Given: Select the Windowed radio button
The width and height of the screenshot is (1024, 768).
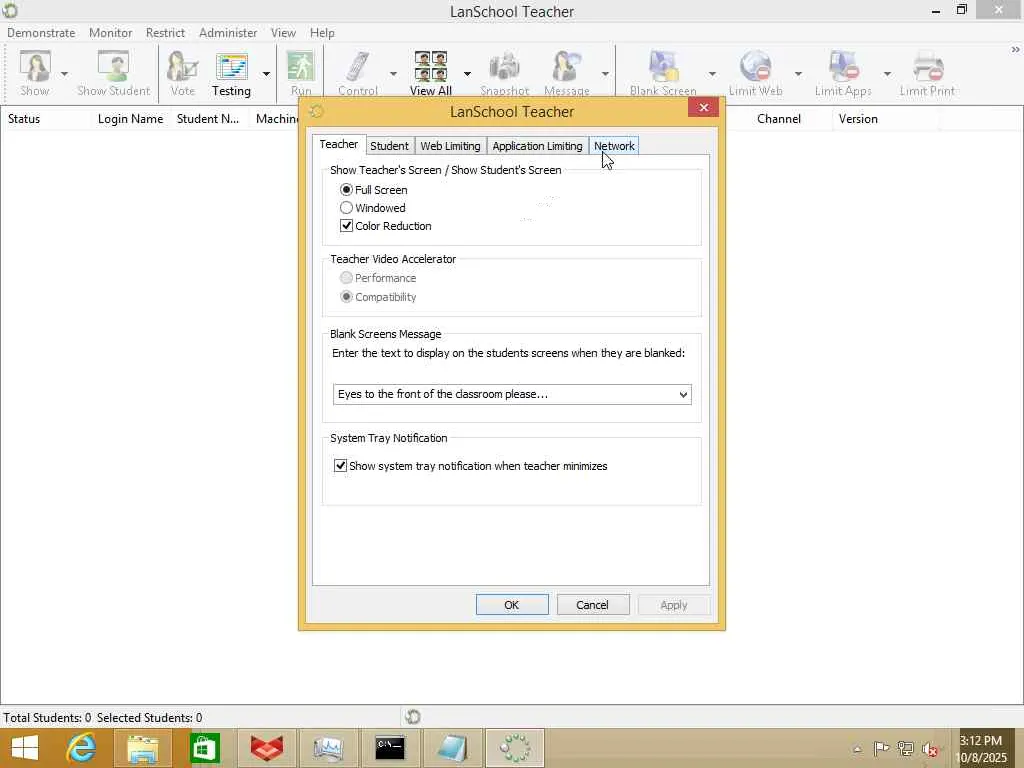Looking at the screenshot, I should pos(346,208).
